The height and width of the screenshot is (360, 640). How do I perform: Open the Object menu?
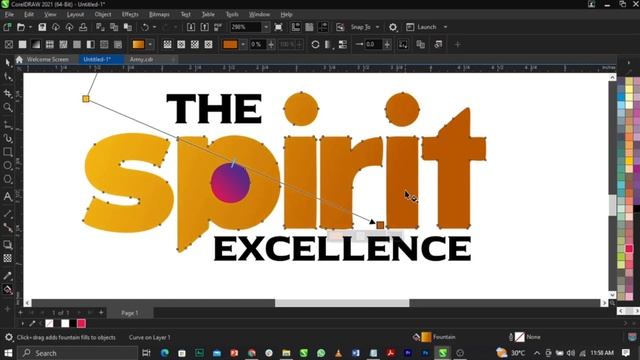point(103,14)
